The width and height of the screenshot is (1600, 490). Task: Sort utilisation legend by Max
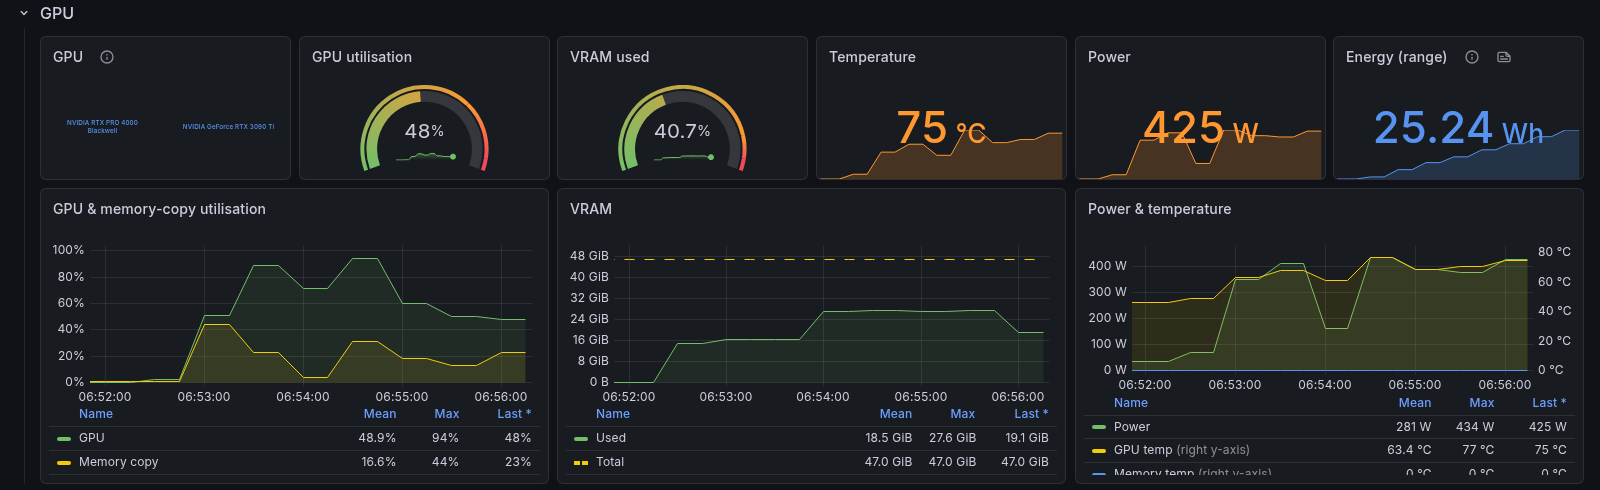447,414
